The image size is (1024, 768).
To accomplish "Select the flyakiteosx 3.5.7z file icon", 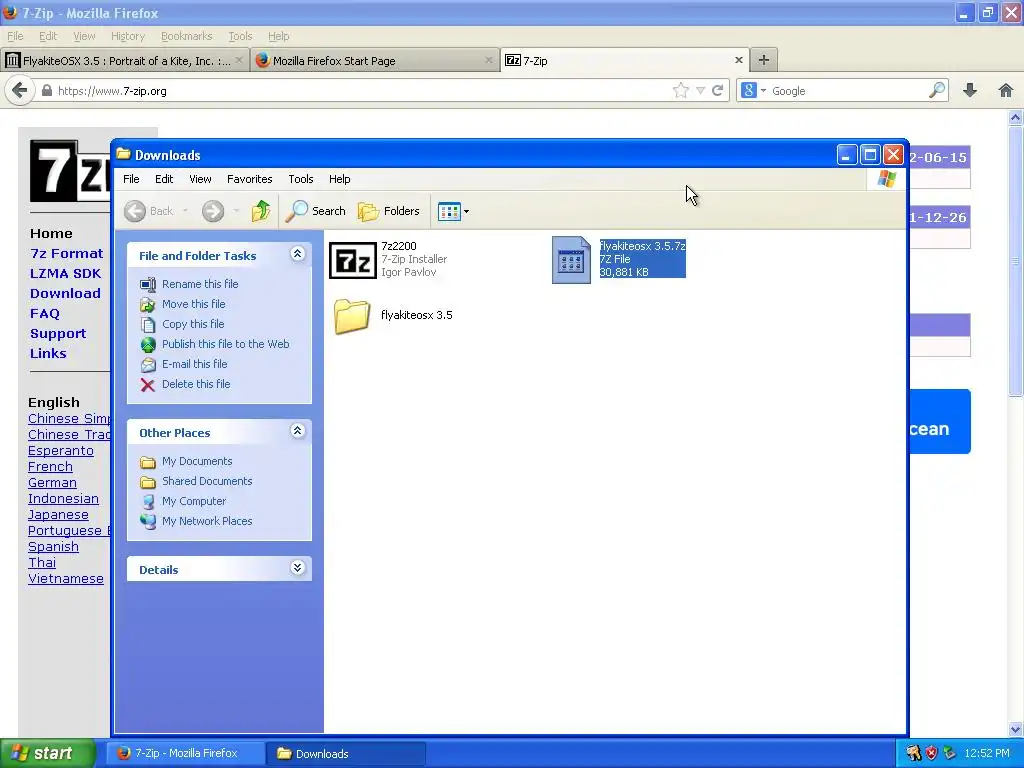I will 571,260.
